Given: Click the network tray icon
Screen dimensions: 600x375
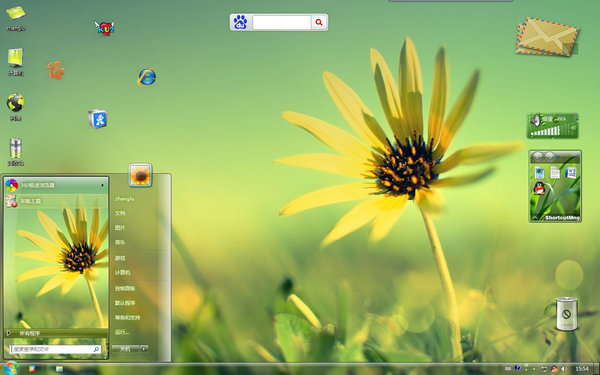Looking at the screenshot, I should click(544, 369).
